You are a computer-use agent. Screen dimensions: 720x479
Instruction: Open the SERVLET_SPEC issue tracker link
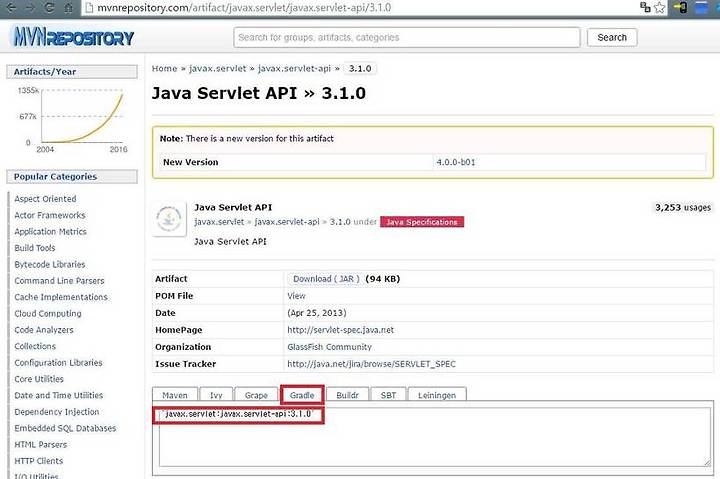click(x=371, y=364)
